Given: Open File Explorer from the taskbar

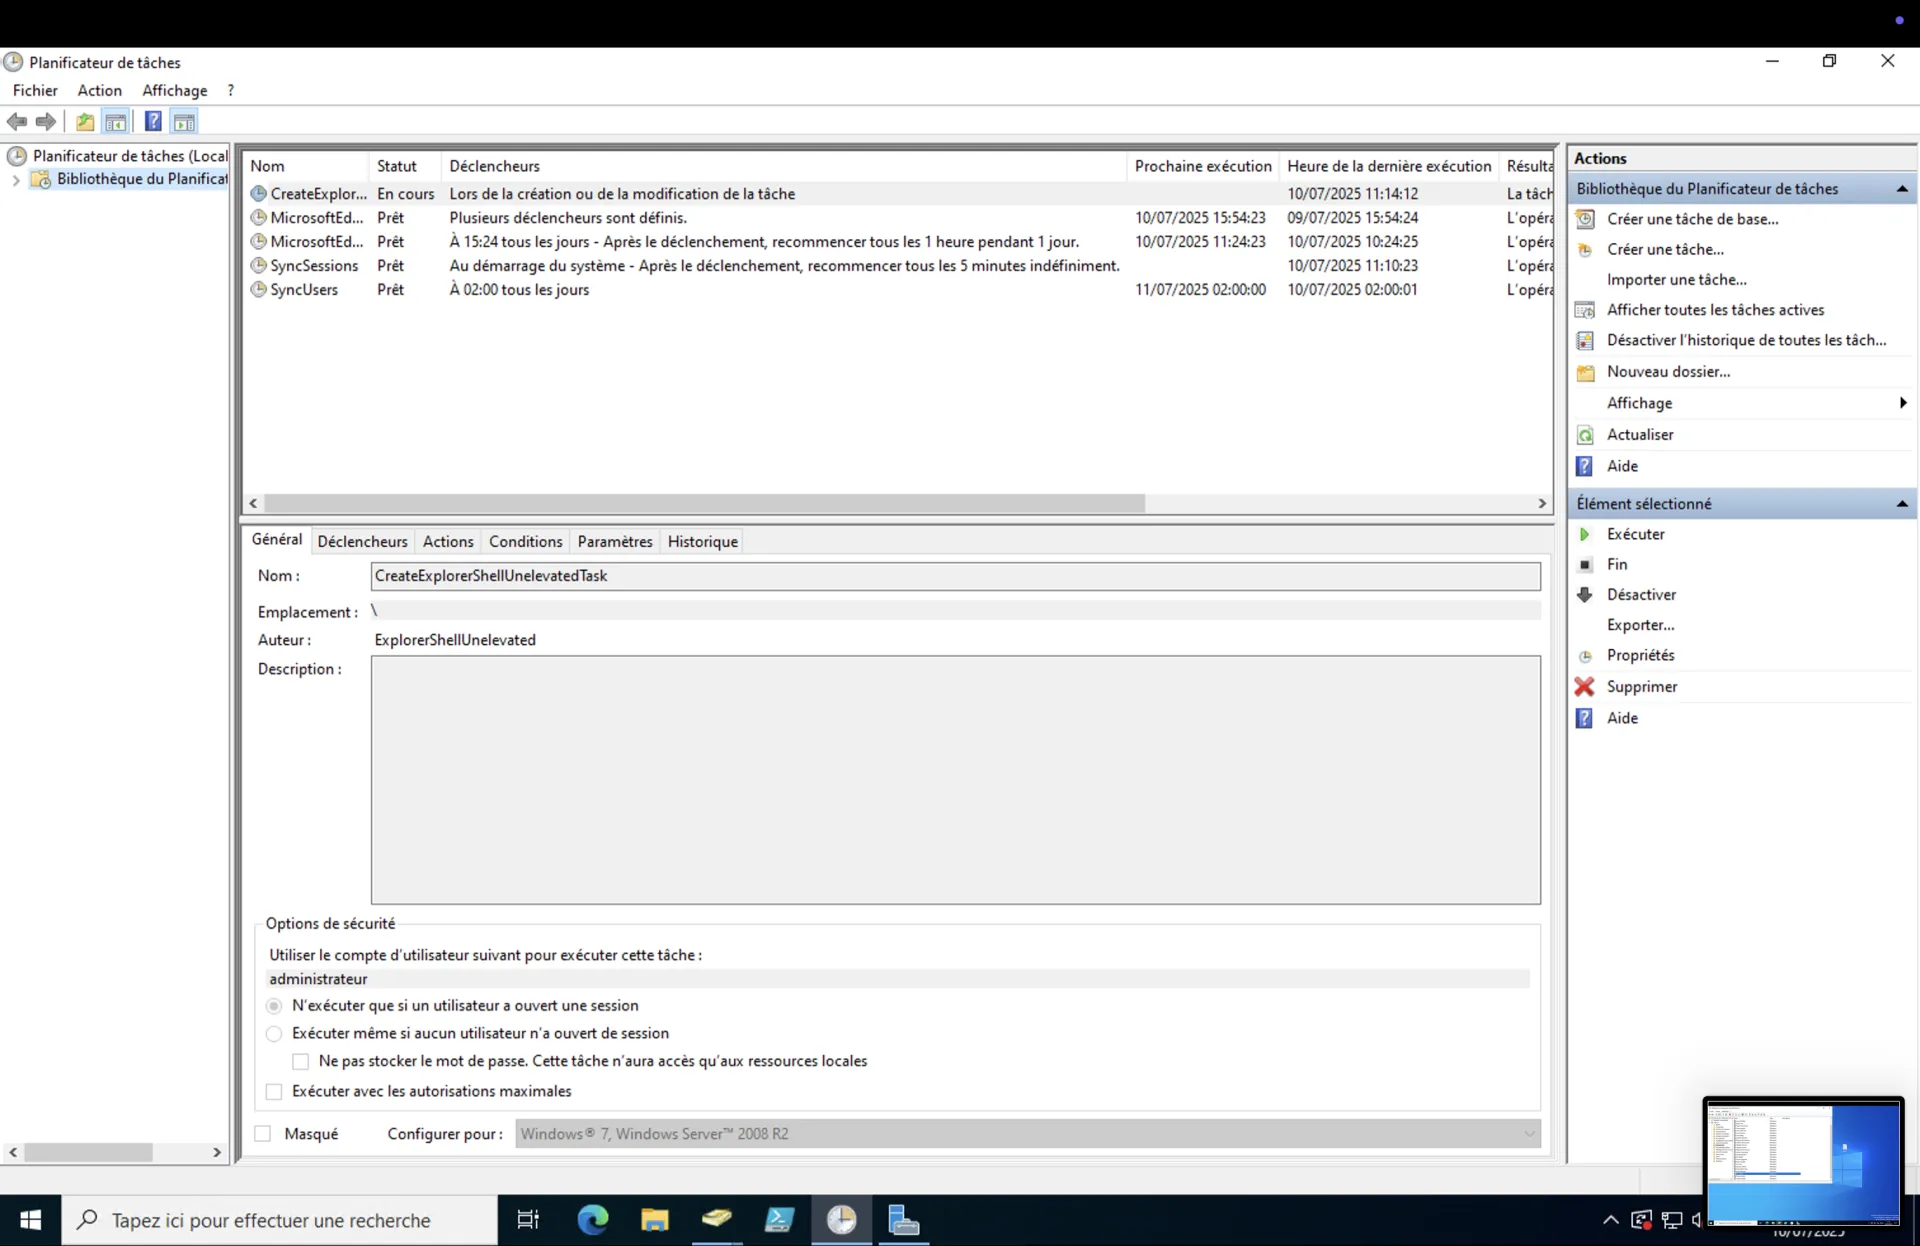Looking at the screenshot, I should (655, 1220).
